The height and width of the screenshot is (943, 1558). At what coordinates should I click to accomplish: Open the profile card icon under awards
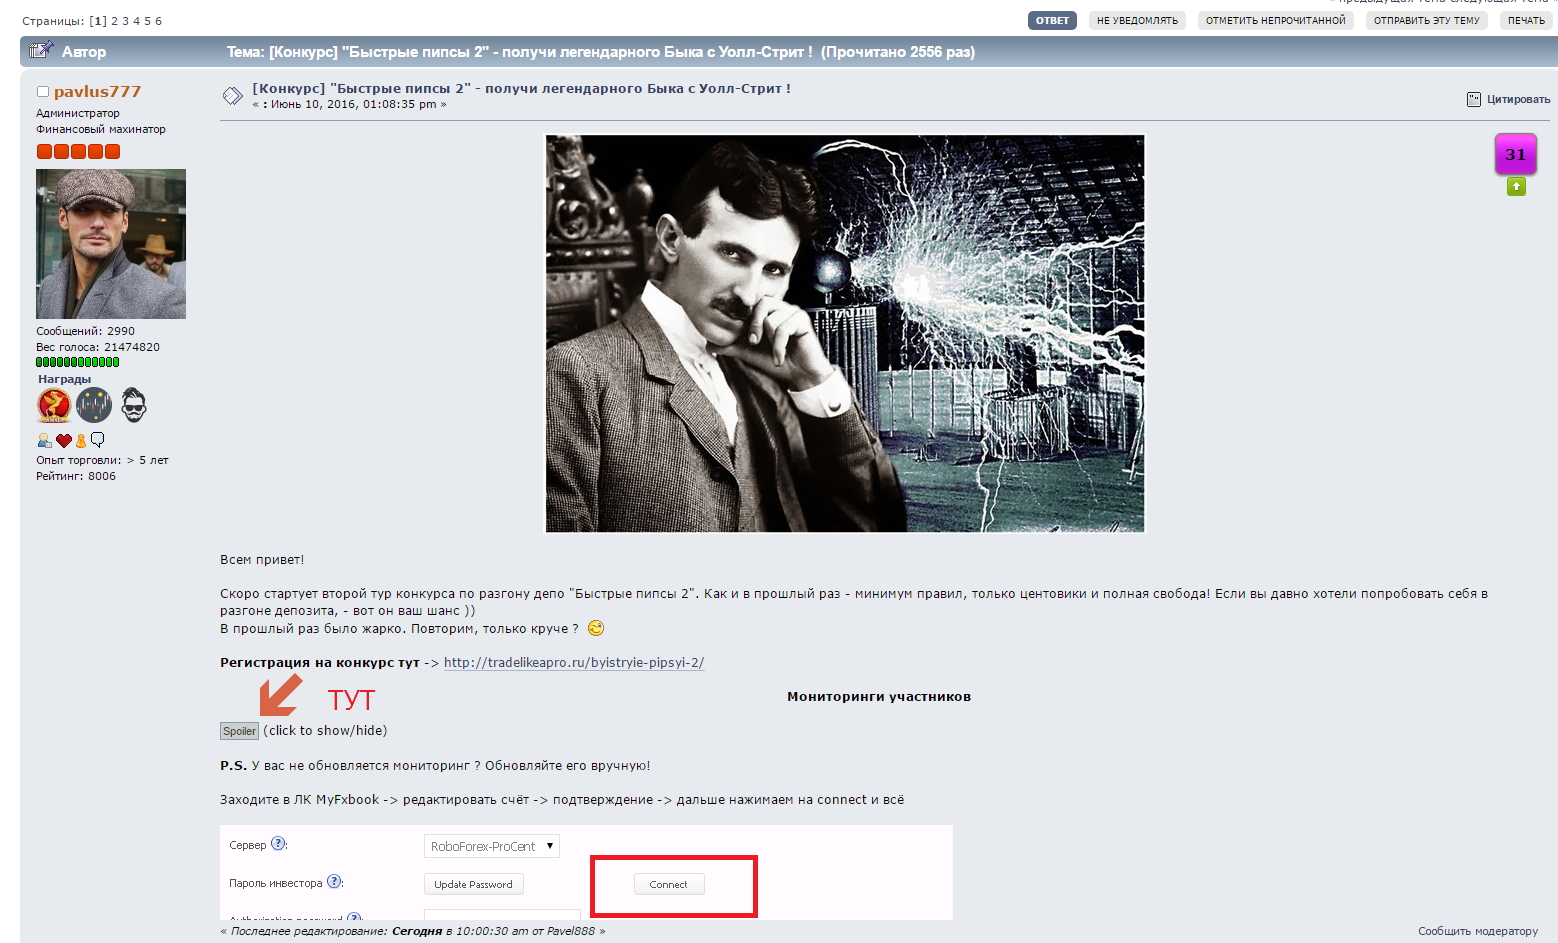[x=44, y=440]
